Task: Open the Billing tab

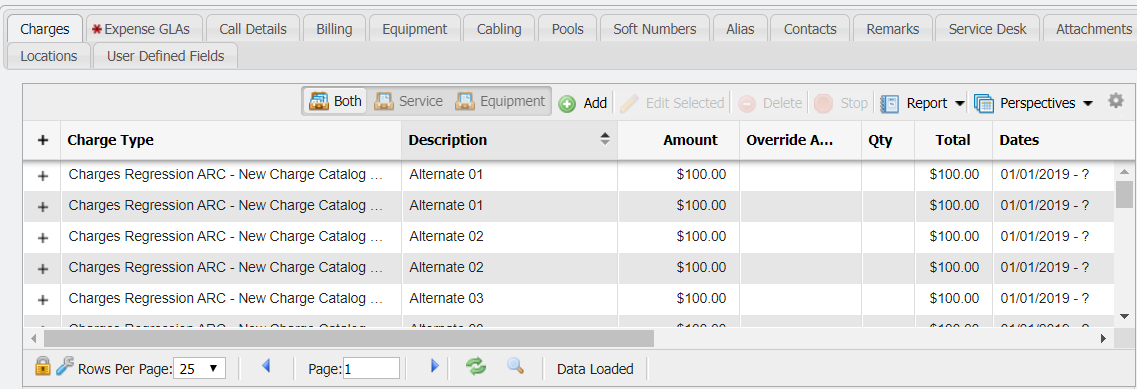Action: tap(334, 29)
